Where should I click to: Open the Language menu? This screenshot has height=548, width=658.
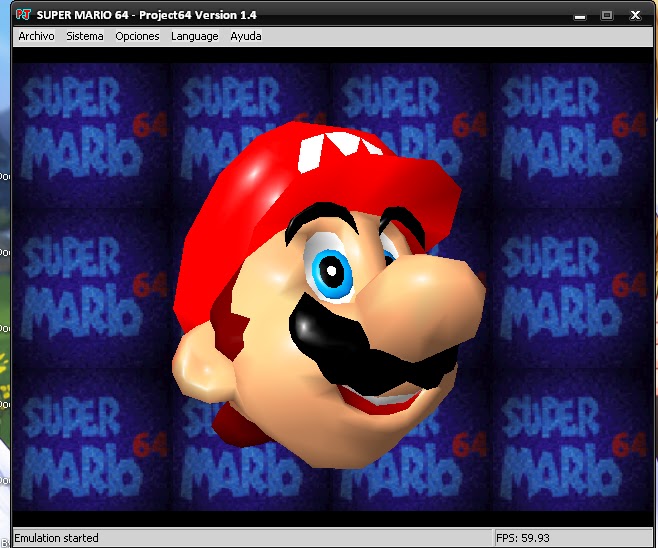click(x=194, y=36)
